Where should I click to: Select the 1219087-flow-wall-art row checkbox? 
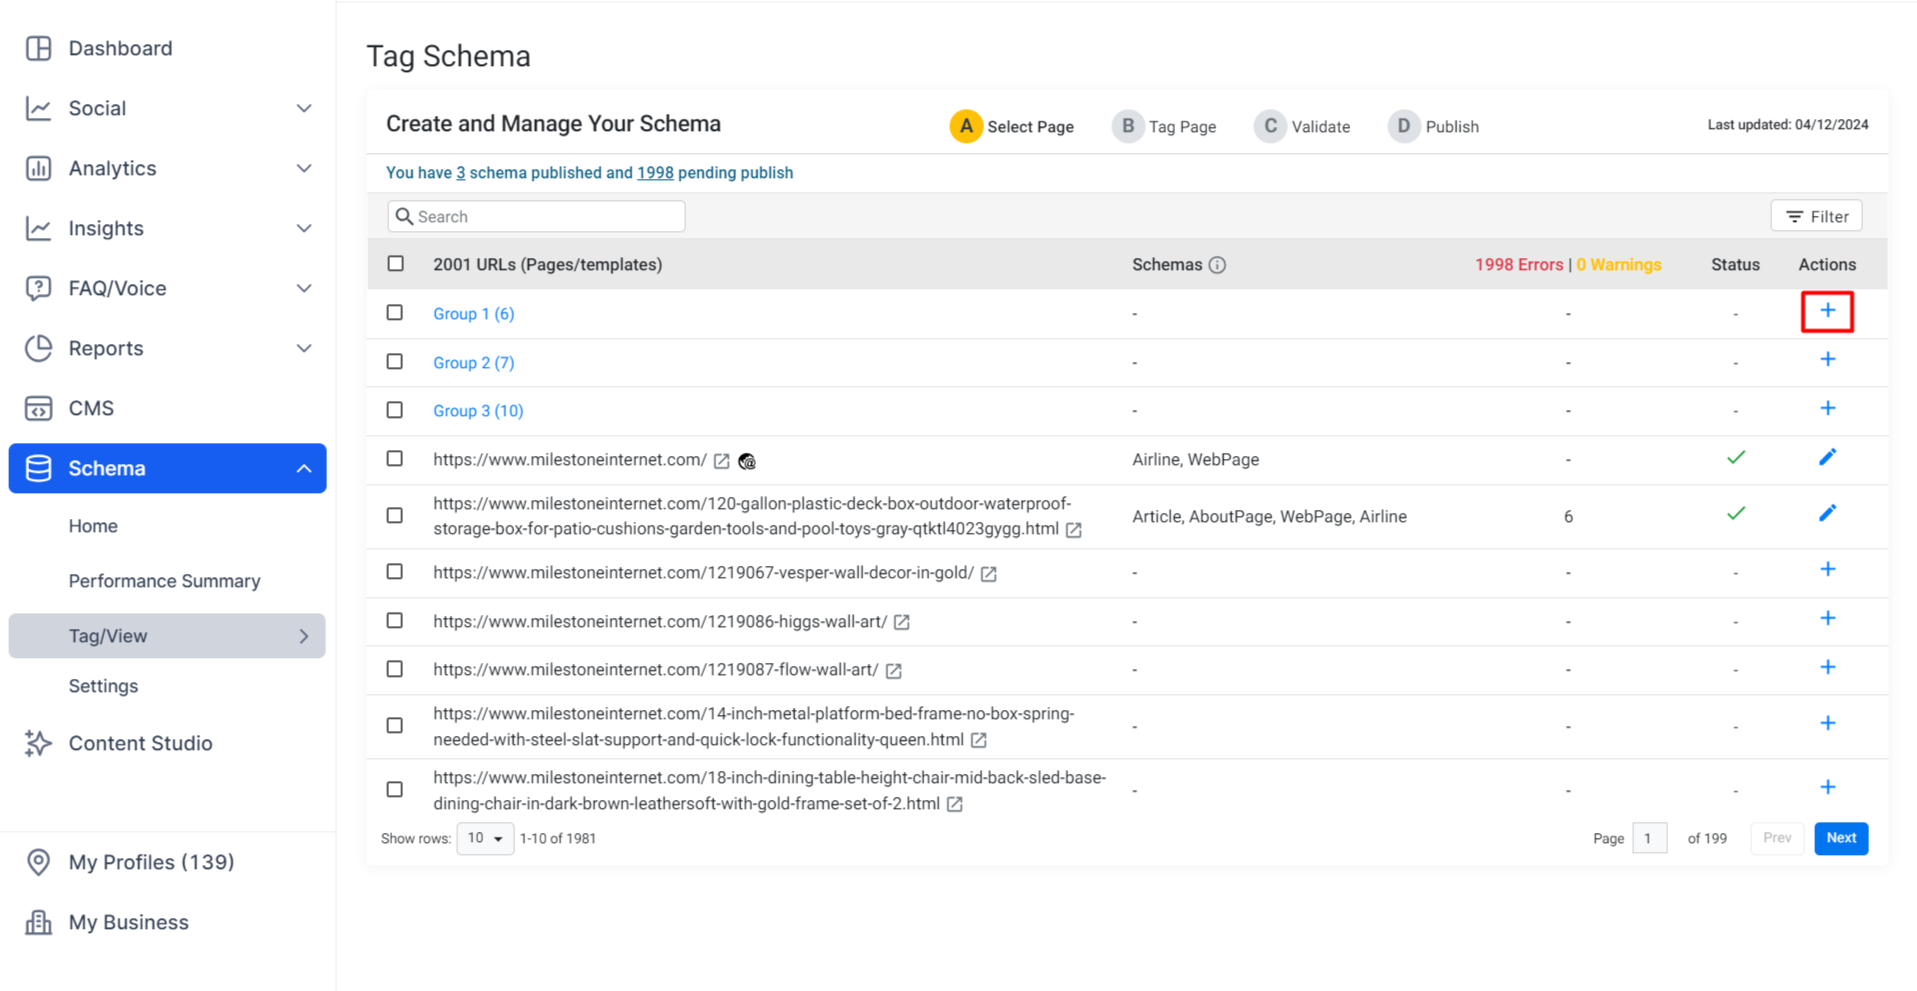(395, 669)
